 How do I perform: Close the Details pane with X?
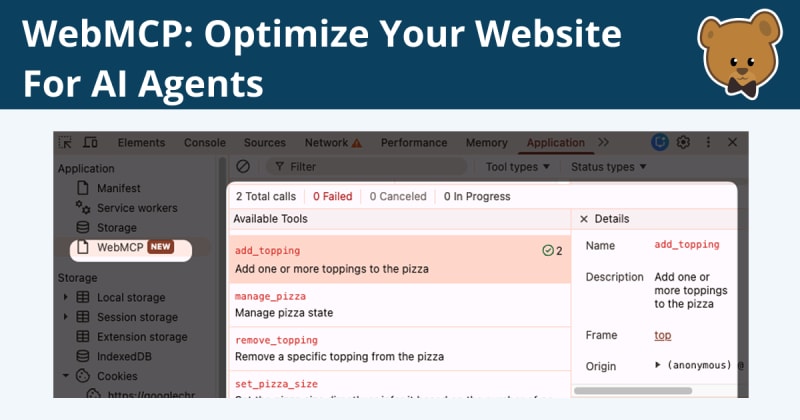(x=584, y=219)
